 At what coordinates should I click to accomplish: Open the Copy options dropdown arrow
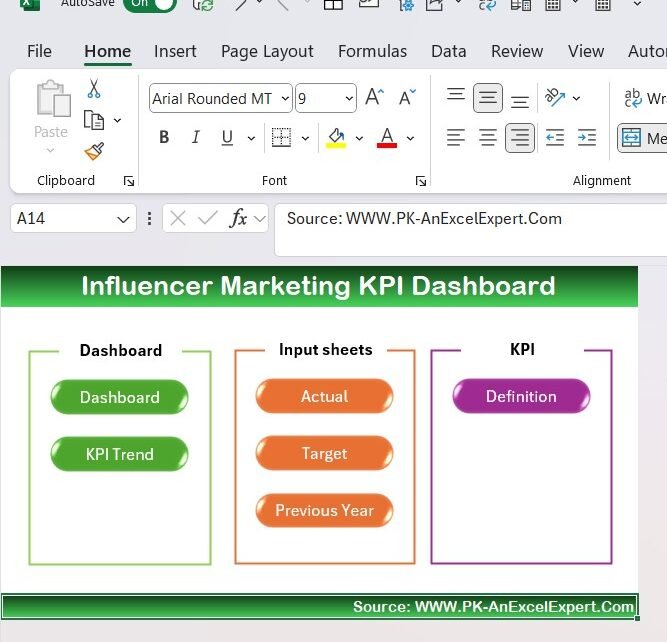point(117,120)
